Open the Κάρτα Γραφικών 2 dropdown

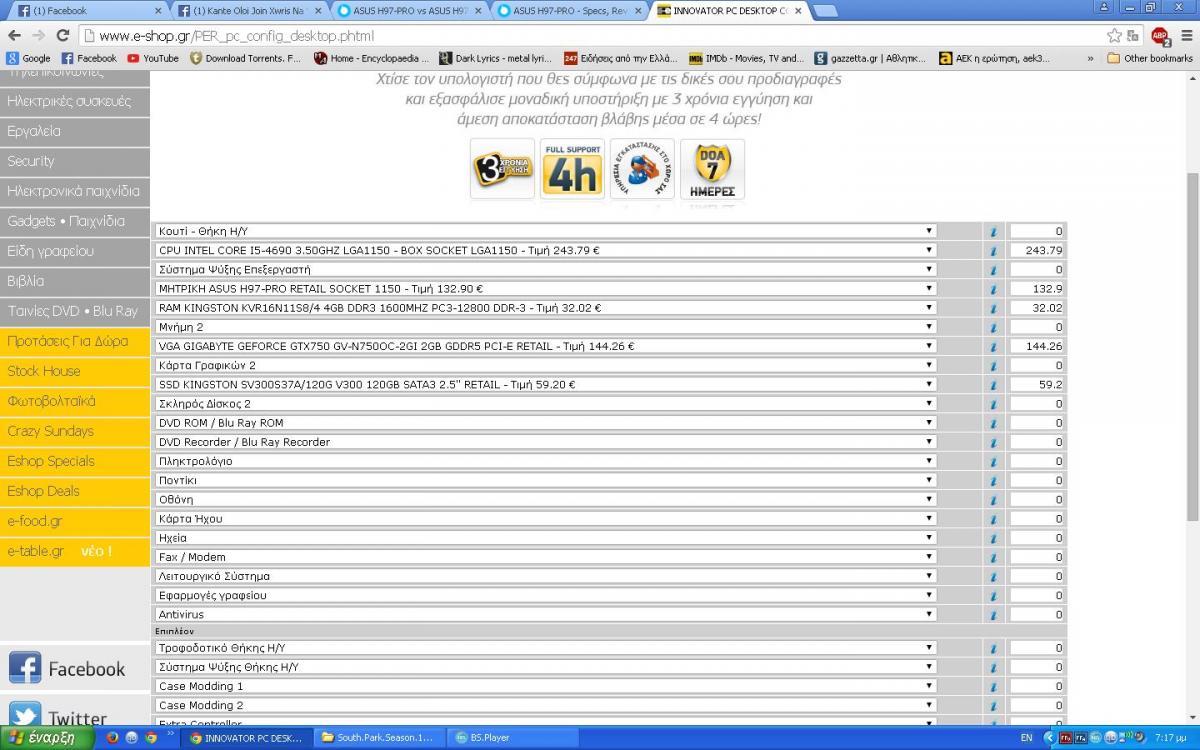click(x=545, y=365)
